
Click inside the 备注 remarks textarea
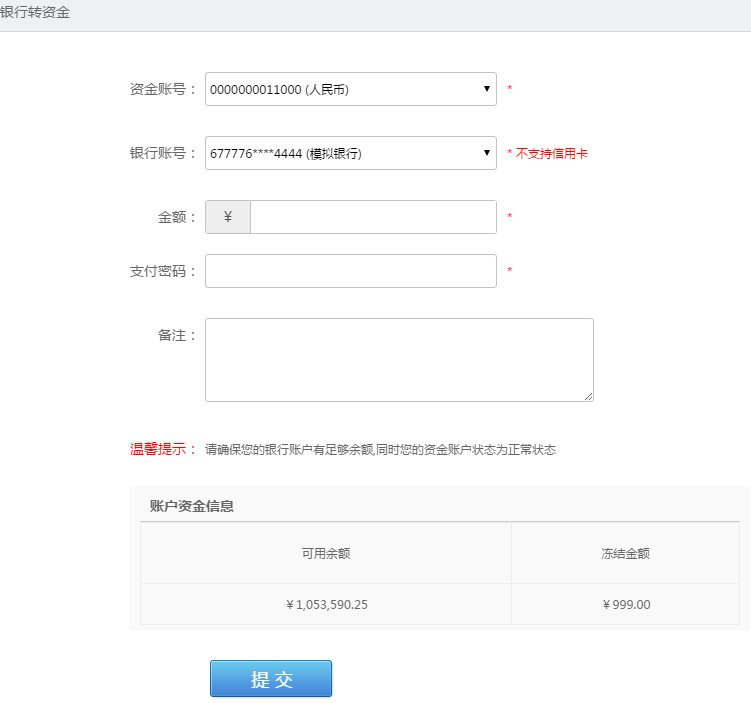pyautogui.click(x=399, y=360)
